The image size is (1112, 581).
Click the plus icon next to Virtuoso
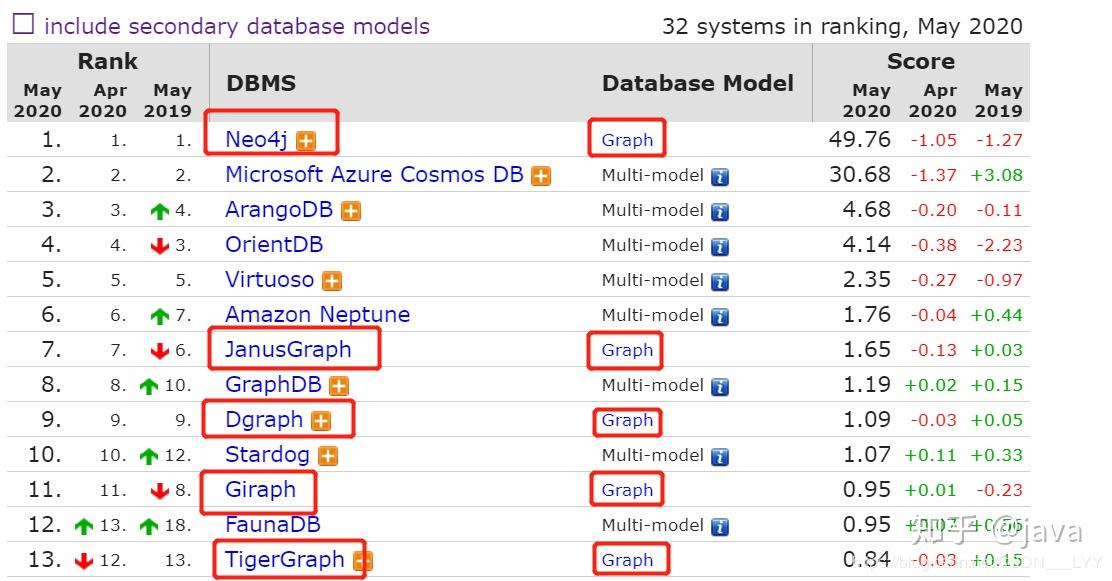(332, 281)
